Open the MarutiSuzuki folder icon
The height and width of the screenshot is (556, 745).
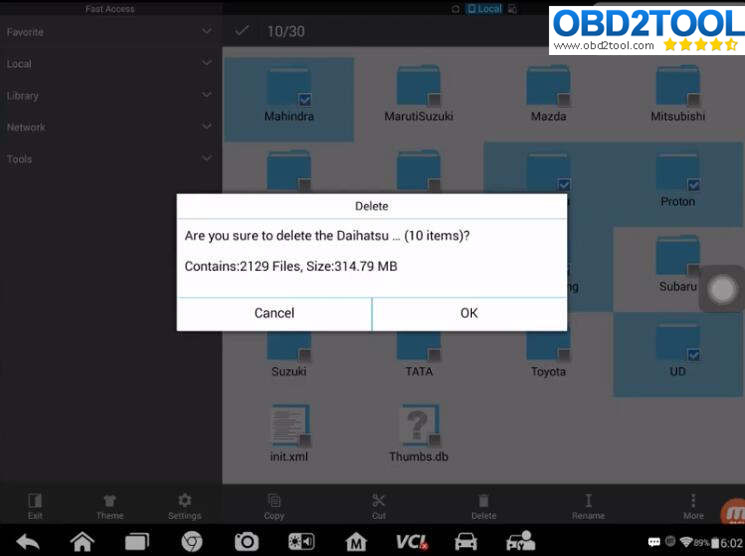coord(418,86)
